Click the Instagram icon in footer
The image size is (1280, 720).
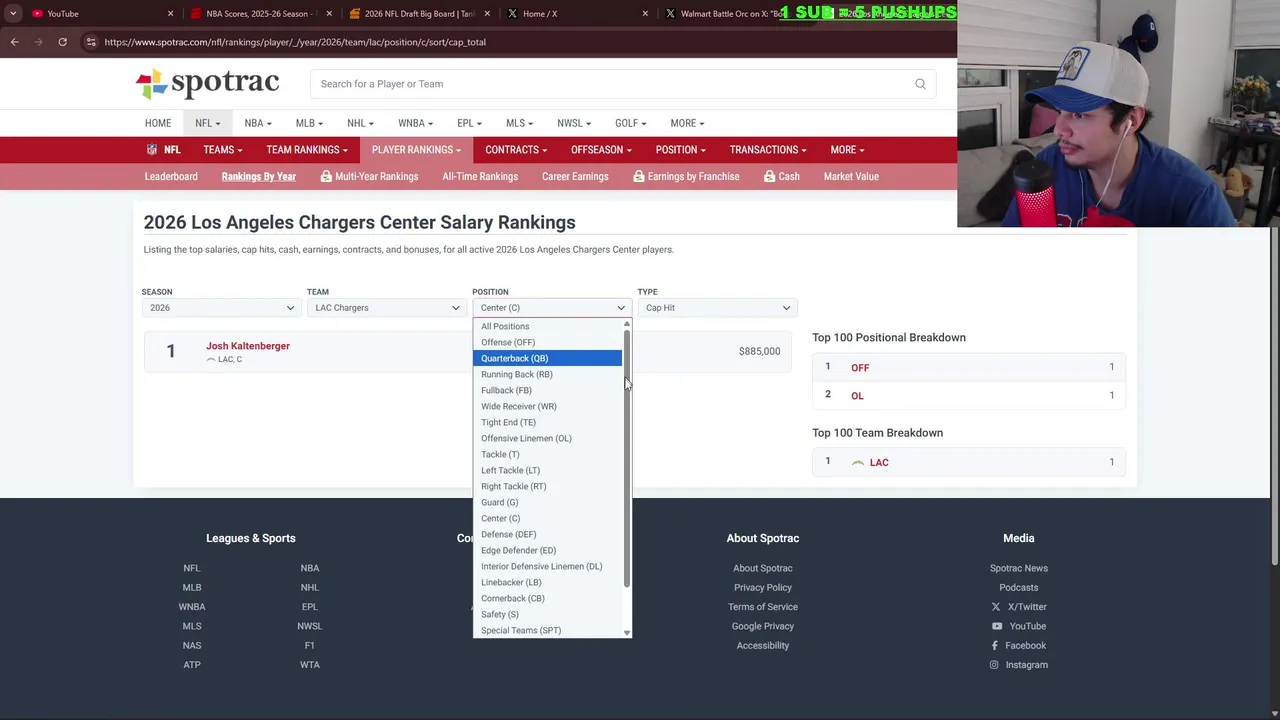994,665
